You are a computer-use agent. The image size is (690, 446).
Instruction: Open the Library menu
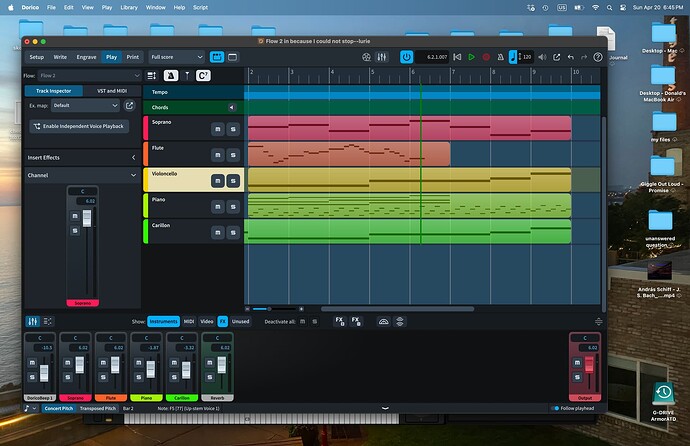[129, 7]
